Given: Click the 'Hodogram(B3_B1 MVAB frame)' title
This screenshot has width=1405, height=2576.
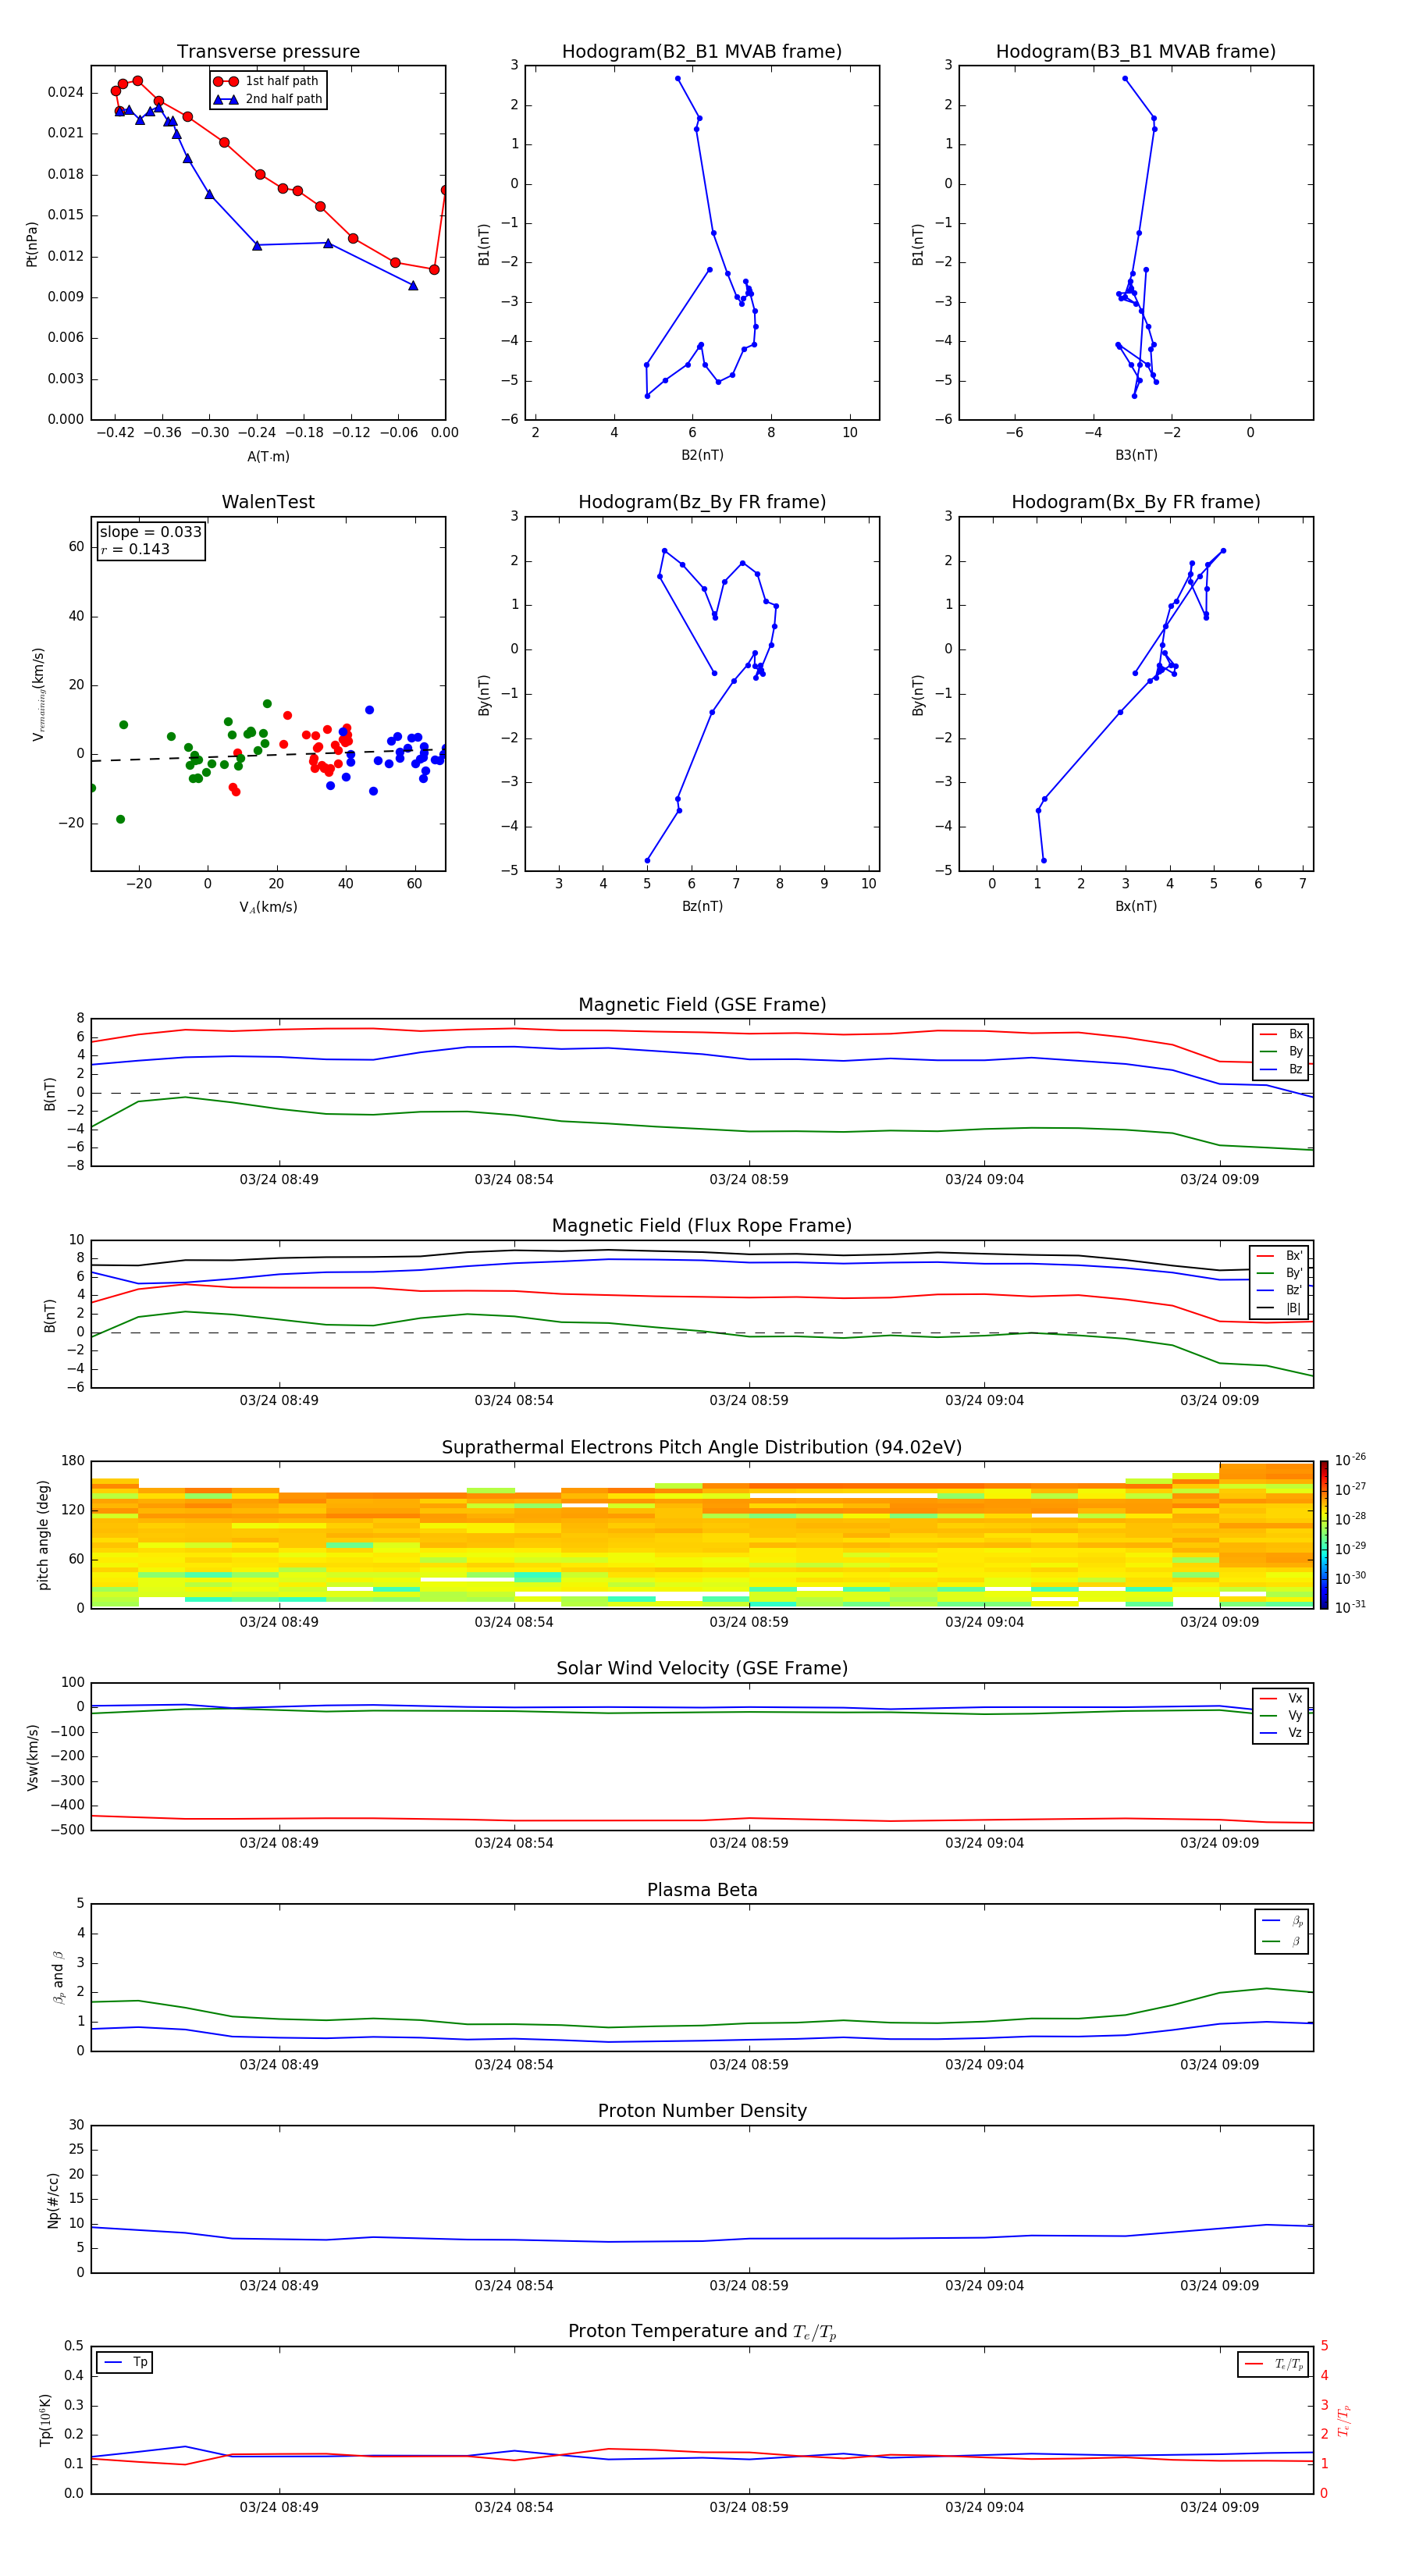Looking at the screenshot, I should point(1136,51).
